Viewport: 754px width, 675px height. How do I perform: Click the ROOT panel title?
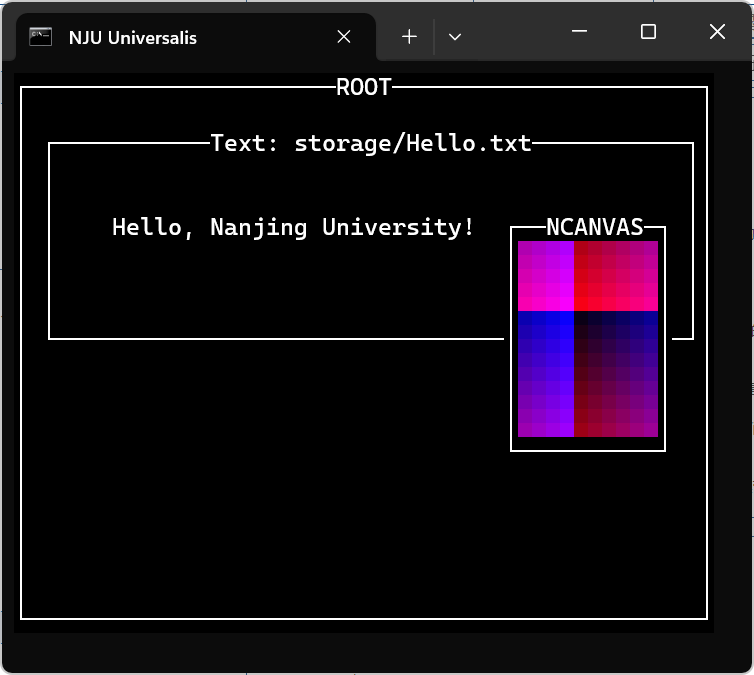click(364, 87)
